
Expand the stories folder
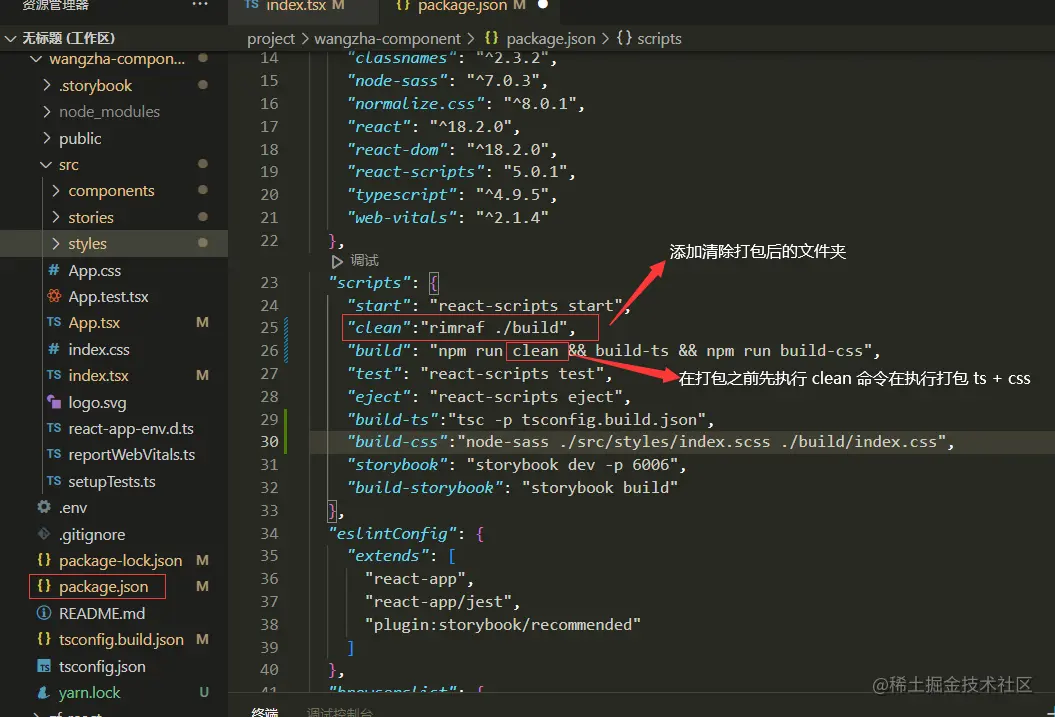[56, 217]
